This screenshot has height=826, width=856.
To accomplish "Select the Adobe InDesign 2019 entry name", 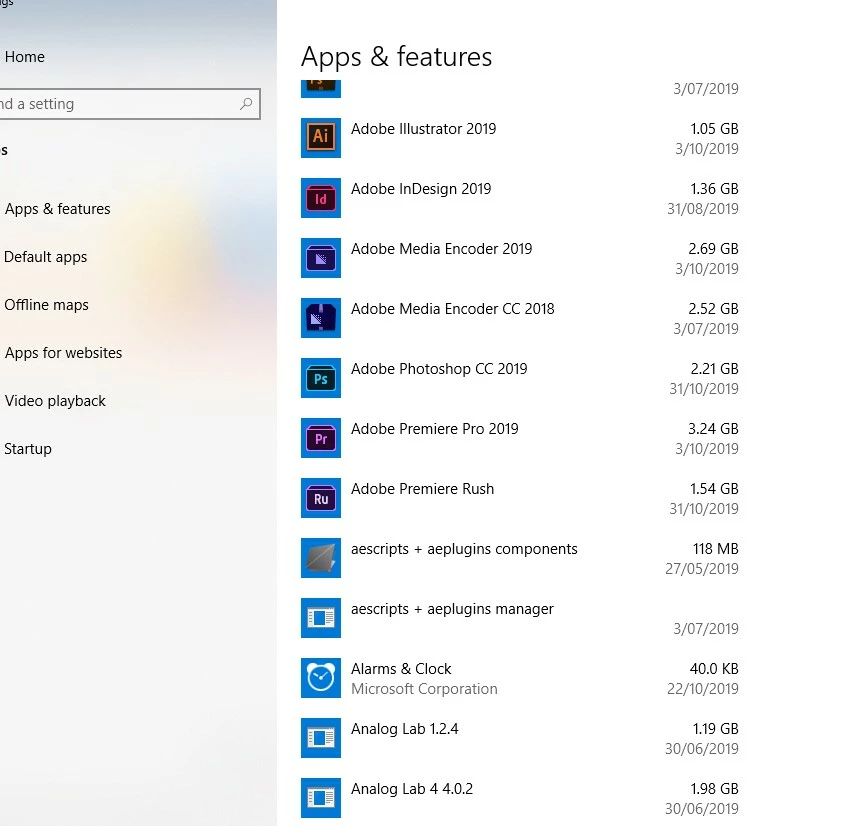I will (421, 189).
